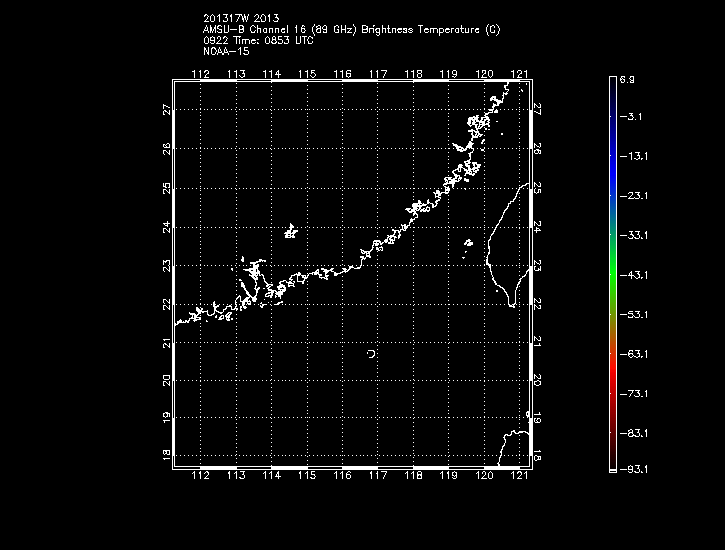Click the top axis longitude label 121
This screenshot has width=725, height=550.
pyautogui.click(x=520, y=74)
